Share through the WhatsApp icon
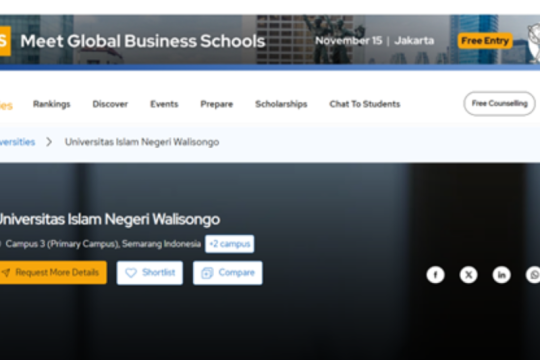Image resolution: width=540 pixels, height=360 pixels. [x=533, y=275]
